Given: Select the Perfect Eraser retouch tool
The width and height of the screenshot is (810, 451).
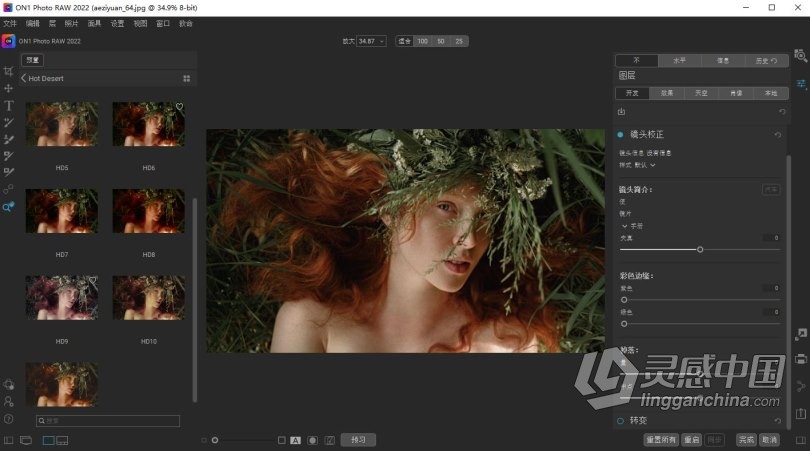Looking at the screenshot, I should coord(8,139).
